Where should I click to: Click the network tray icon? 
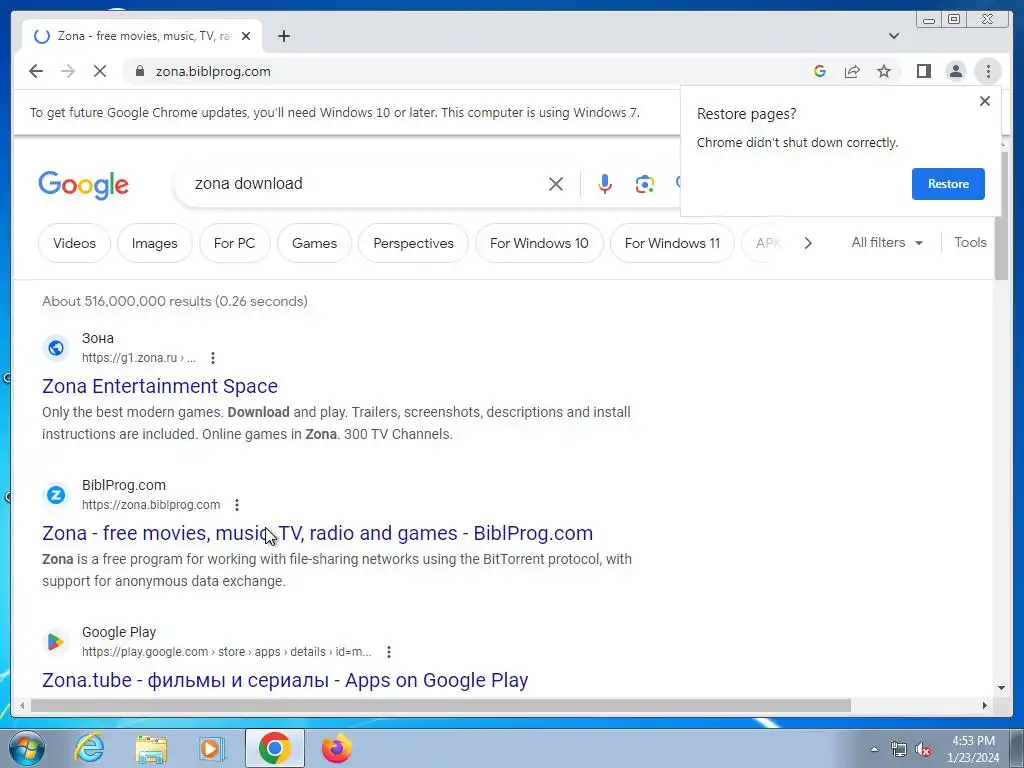point(899,750)
